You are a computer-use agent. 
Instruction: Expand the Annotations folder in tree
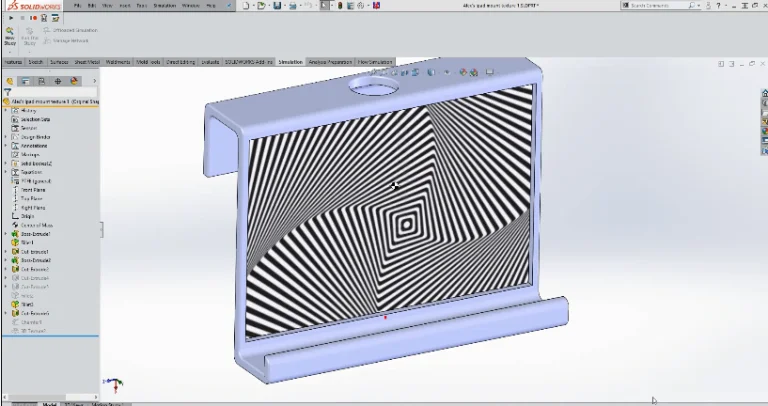tap(5, 145)
